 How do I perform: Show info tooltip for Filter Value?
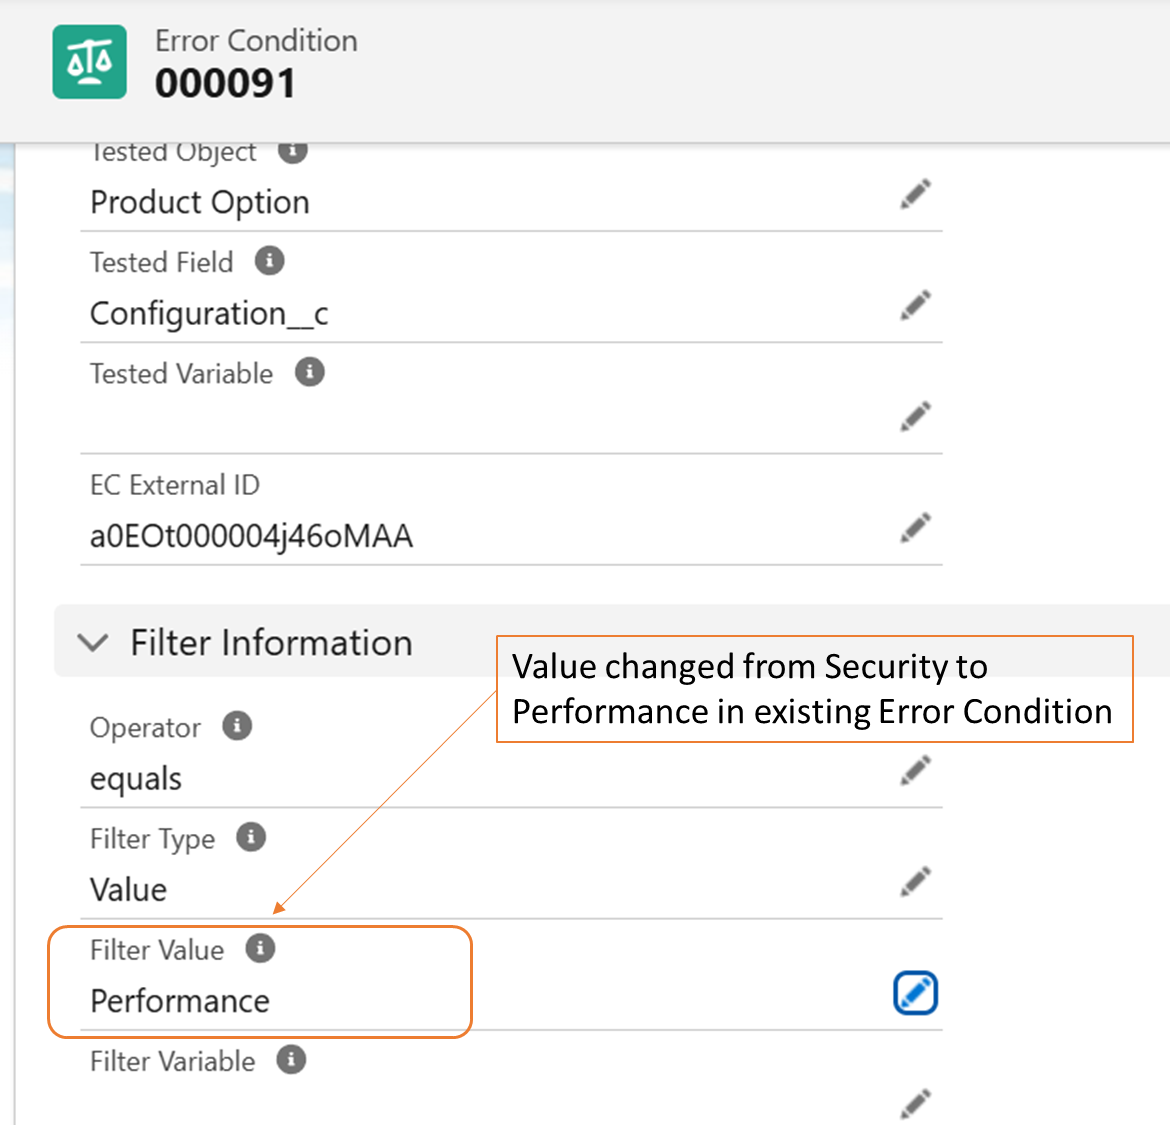(x=260, y=949)
